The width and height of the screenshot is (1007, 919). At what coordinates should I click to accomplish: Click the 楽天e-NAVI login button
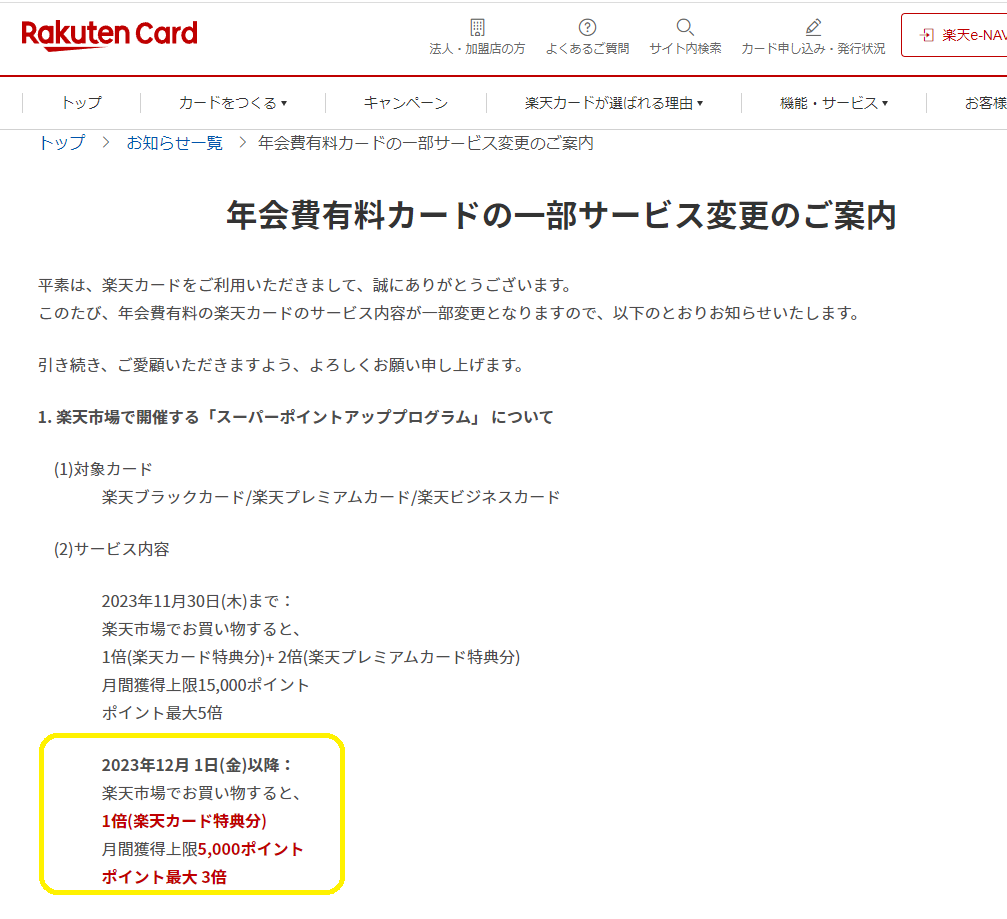[x=954, y=35]
